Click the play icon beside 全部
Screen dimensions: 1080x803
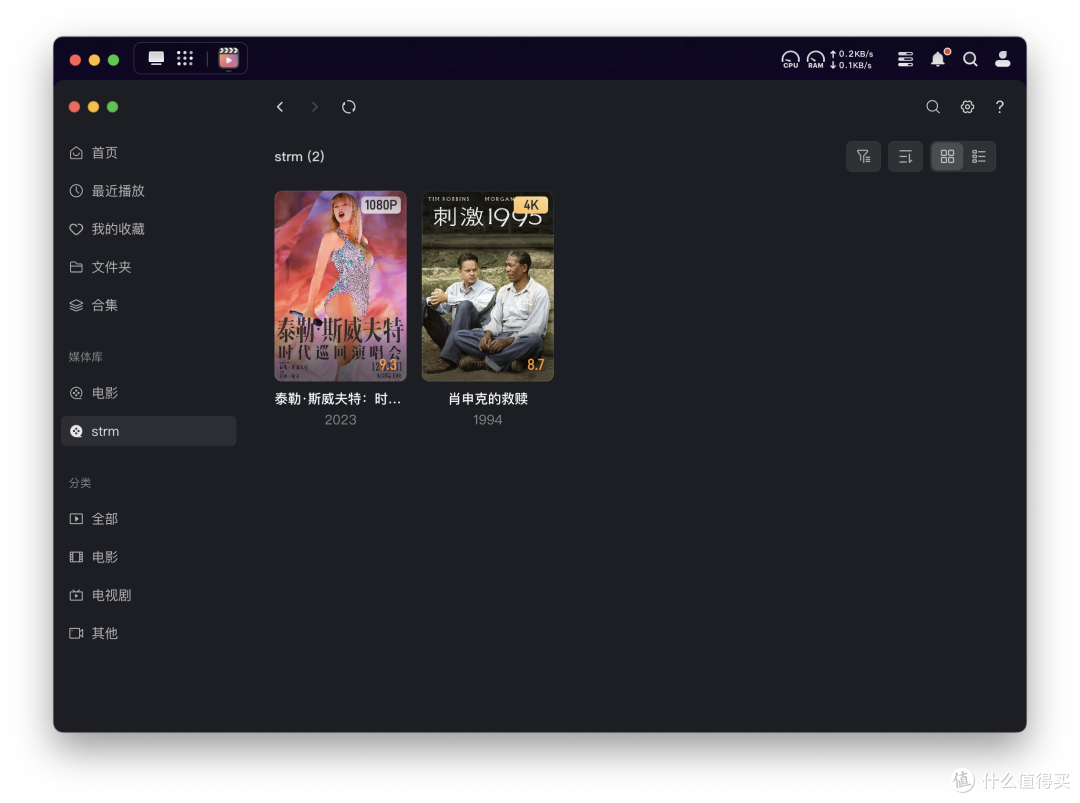76,519
